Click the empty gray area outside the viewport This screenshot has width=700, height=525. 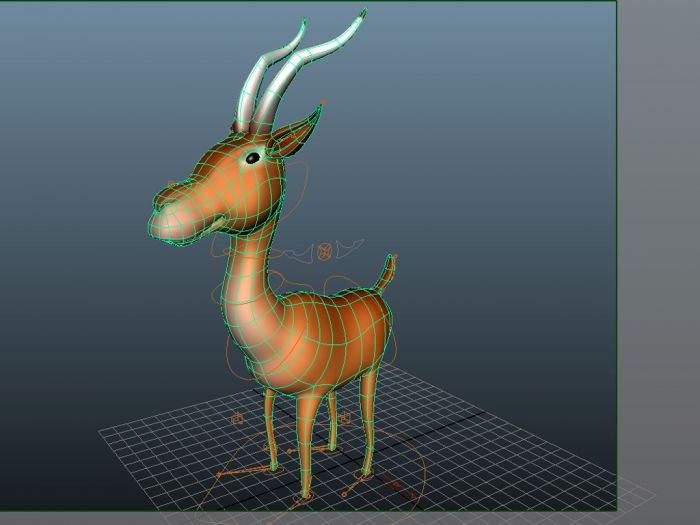658,250
